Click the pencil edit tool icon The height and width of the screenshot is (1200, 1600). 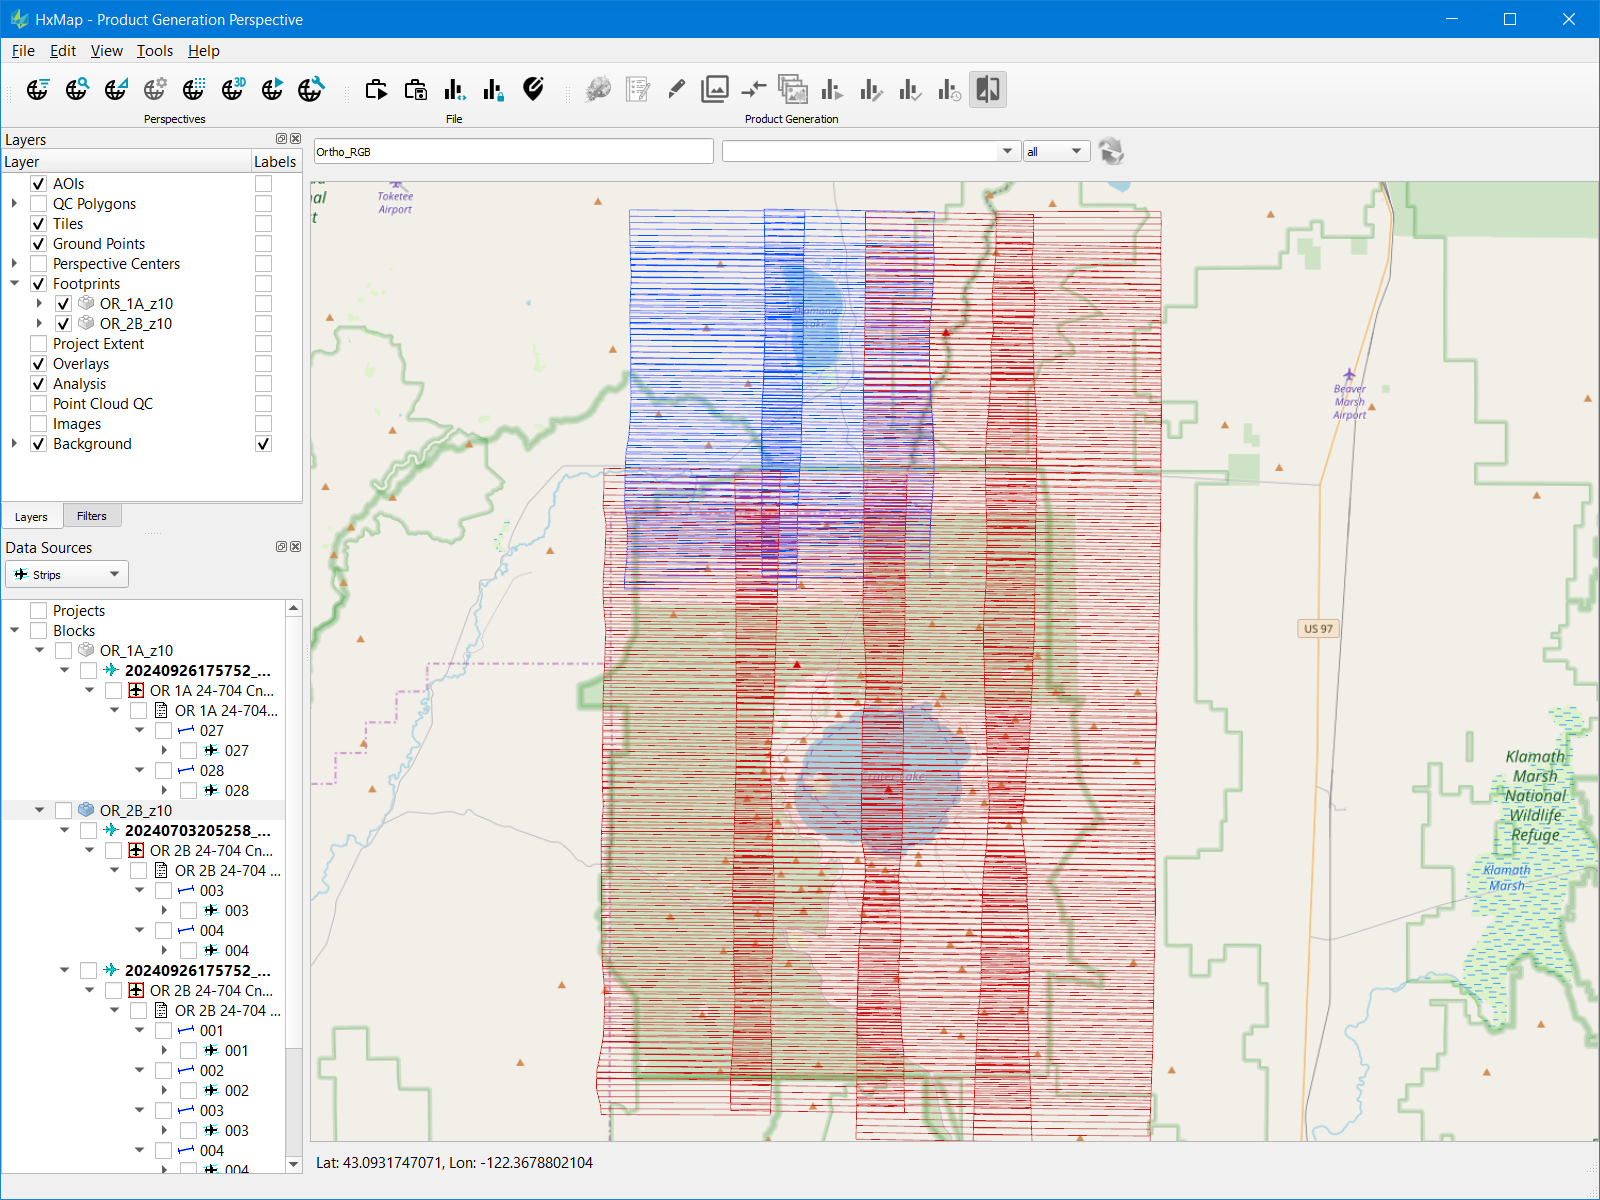pyautogui.click(x=676, y=90)
